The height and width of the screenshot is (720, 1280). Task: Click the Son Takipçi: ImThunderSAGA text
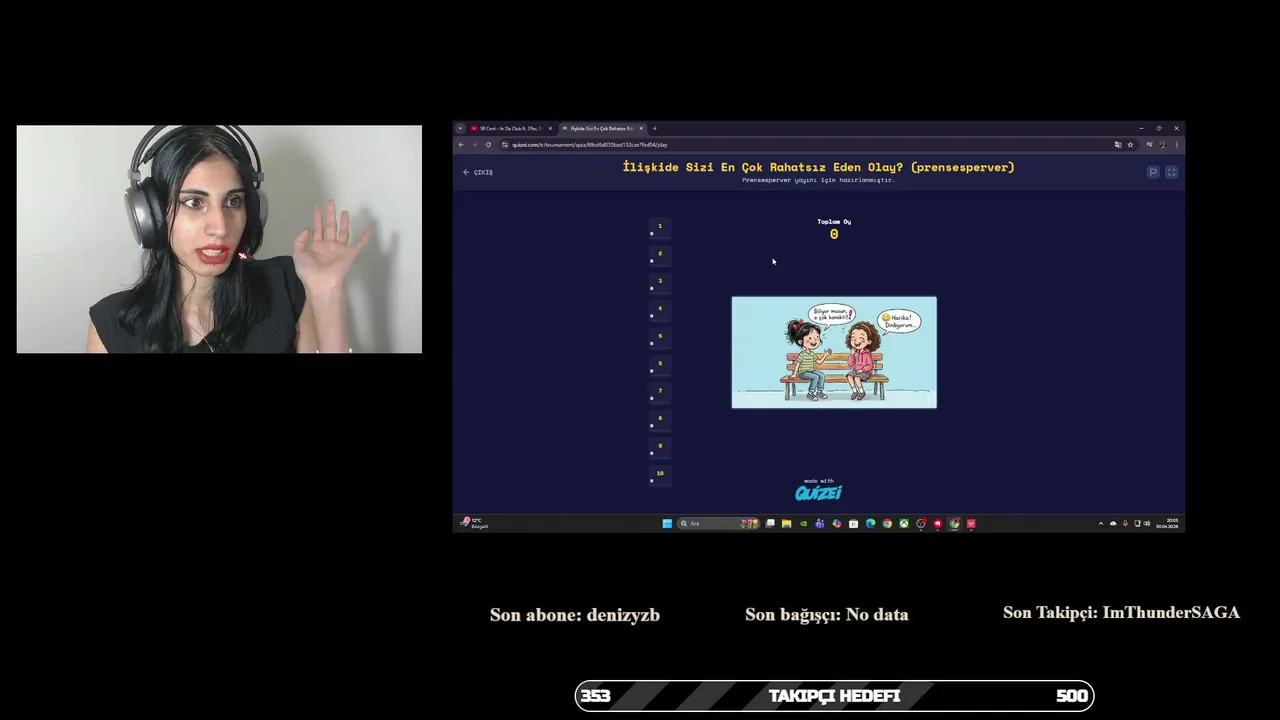[1121, 613]
